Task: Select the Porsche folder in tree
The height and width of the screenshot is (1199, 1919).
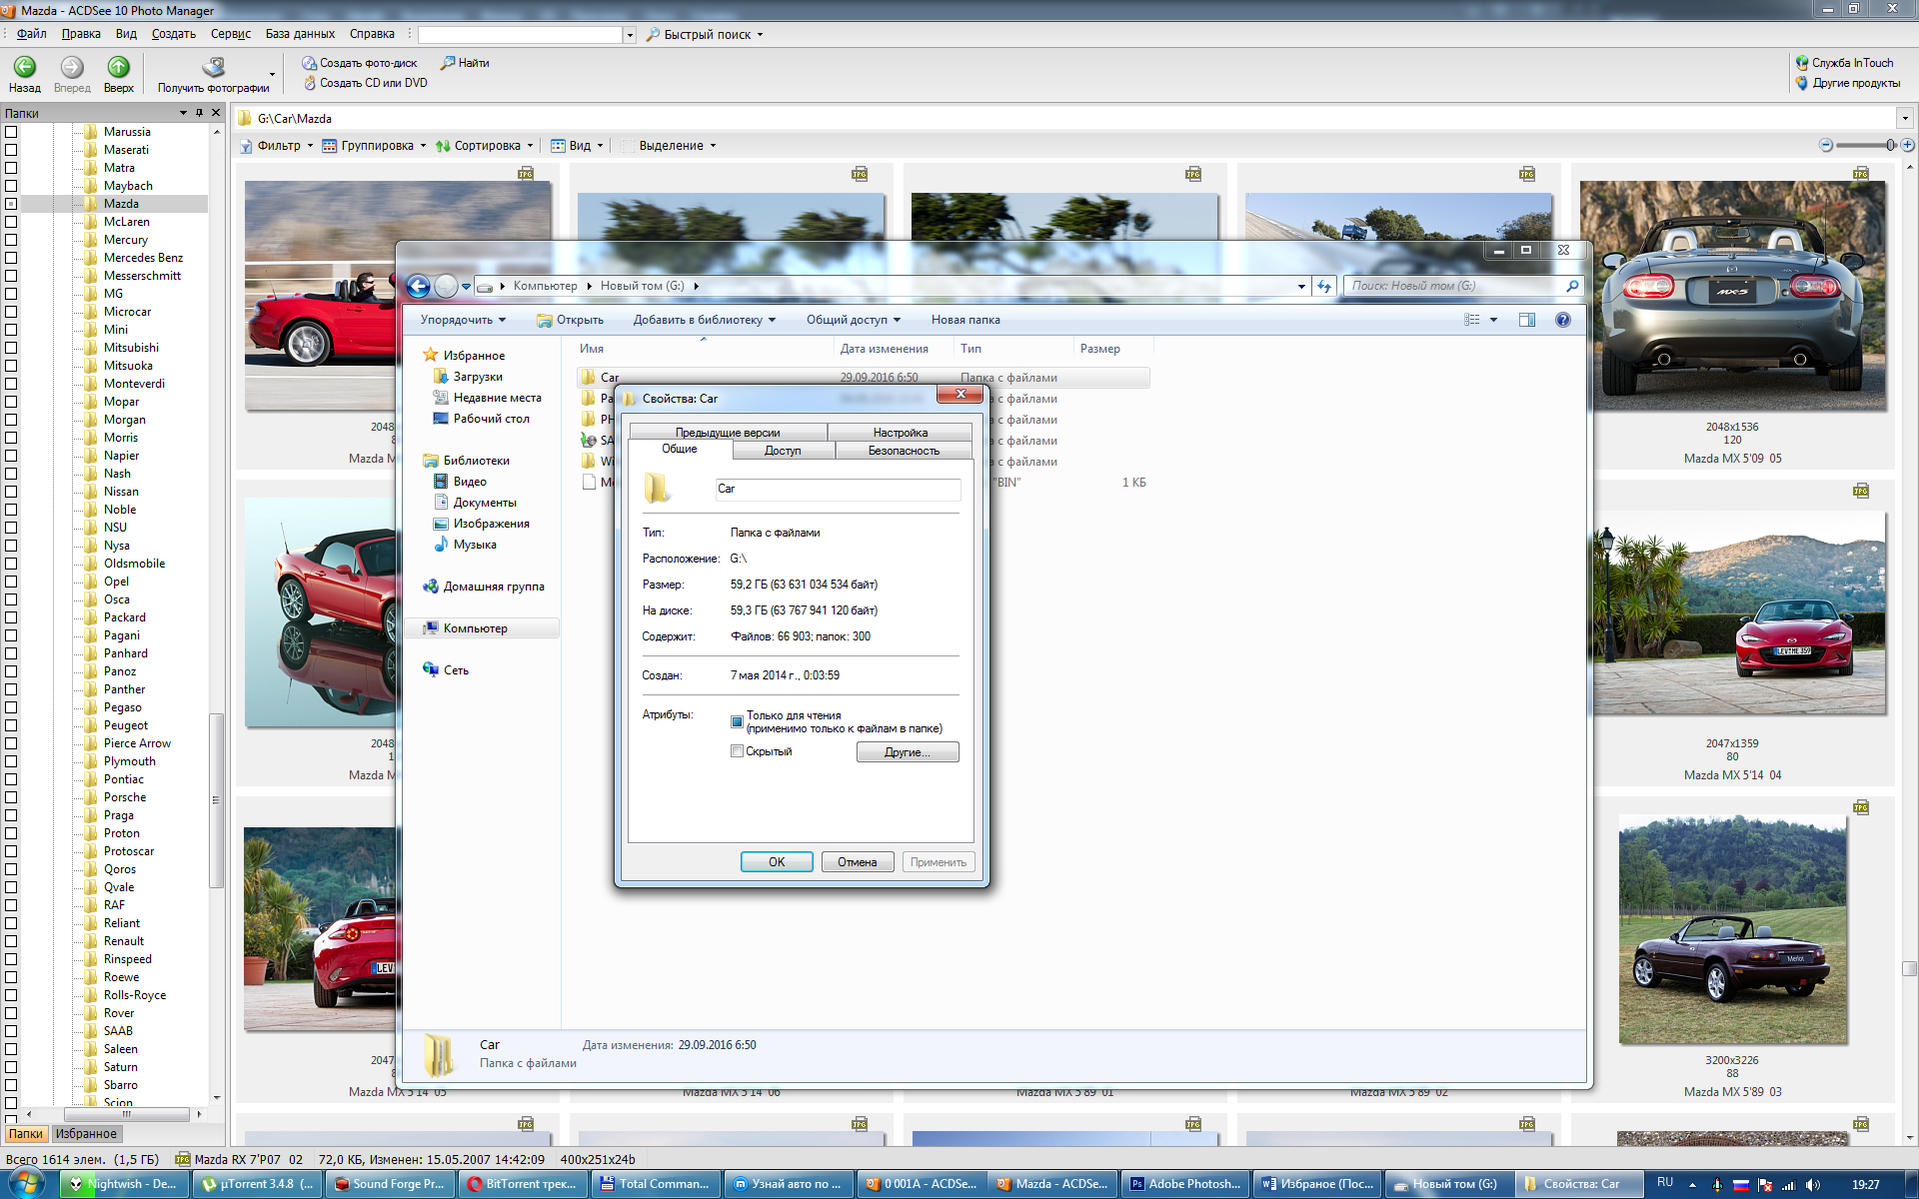Action: pyautogui.click(x=124, y=797)
